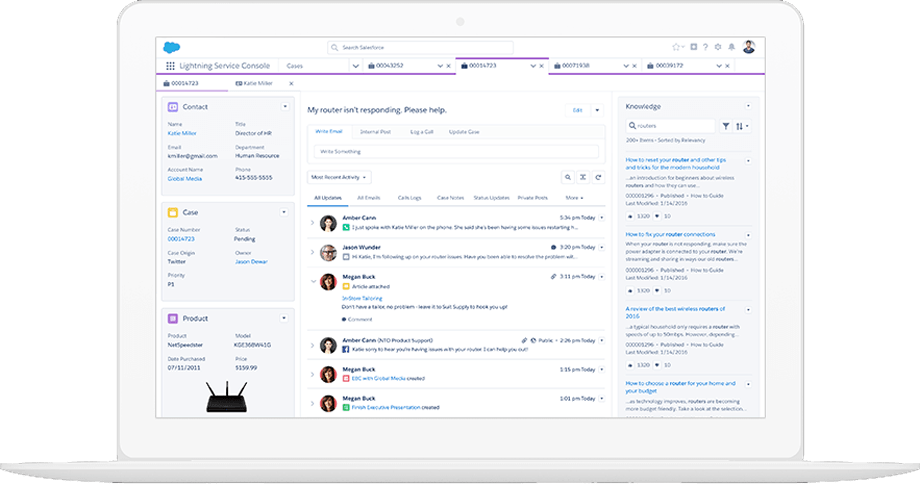This screenshot has width=920, height=484.
Task: Open the user profile avatar
Action: click(x=749, y=47)
